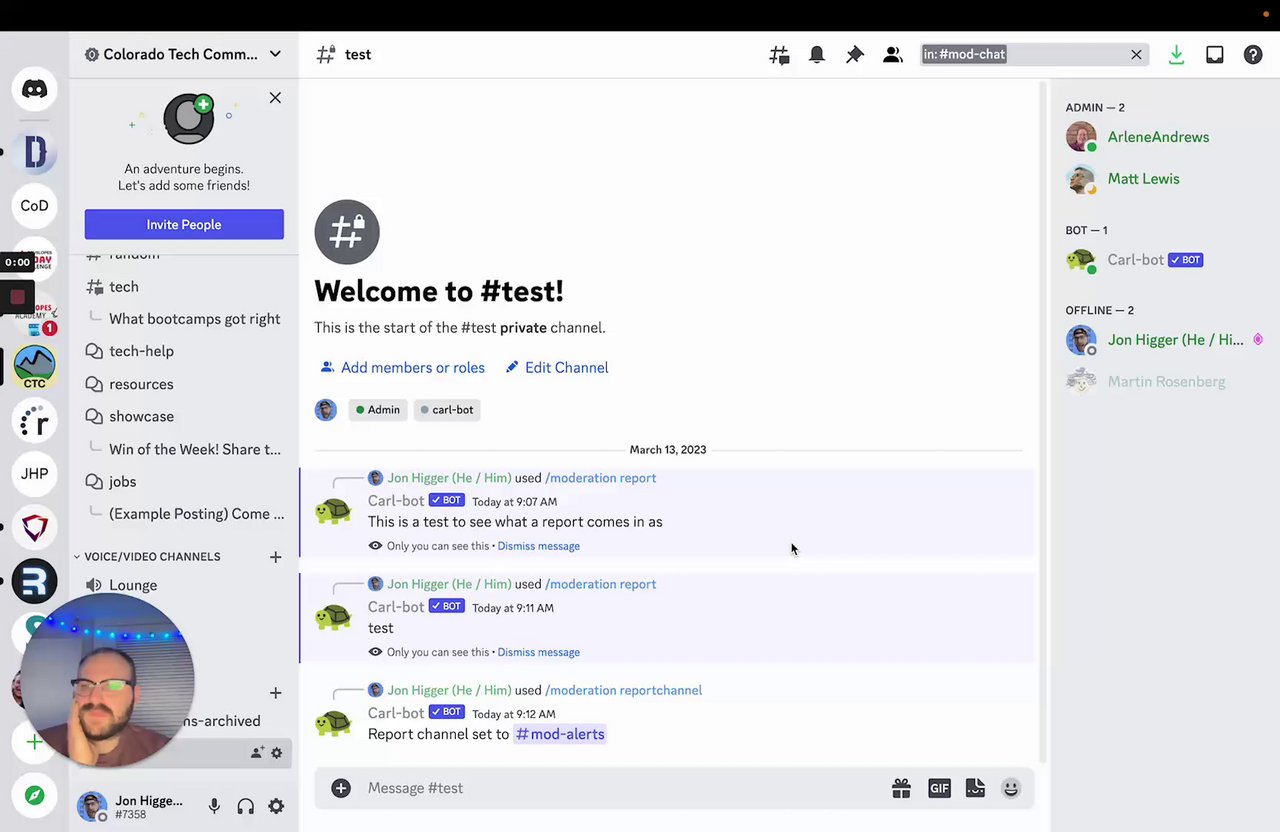This screenshot has width=1280, height=832.
Task: Open the What bootcamps got right thread
Action: point(194,319)
